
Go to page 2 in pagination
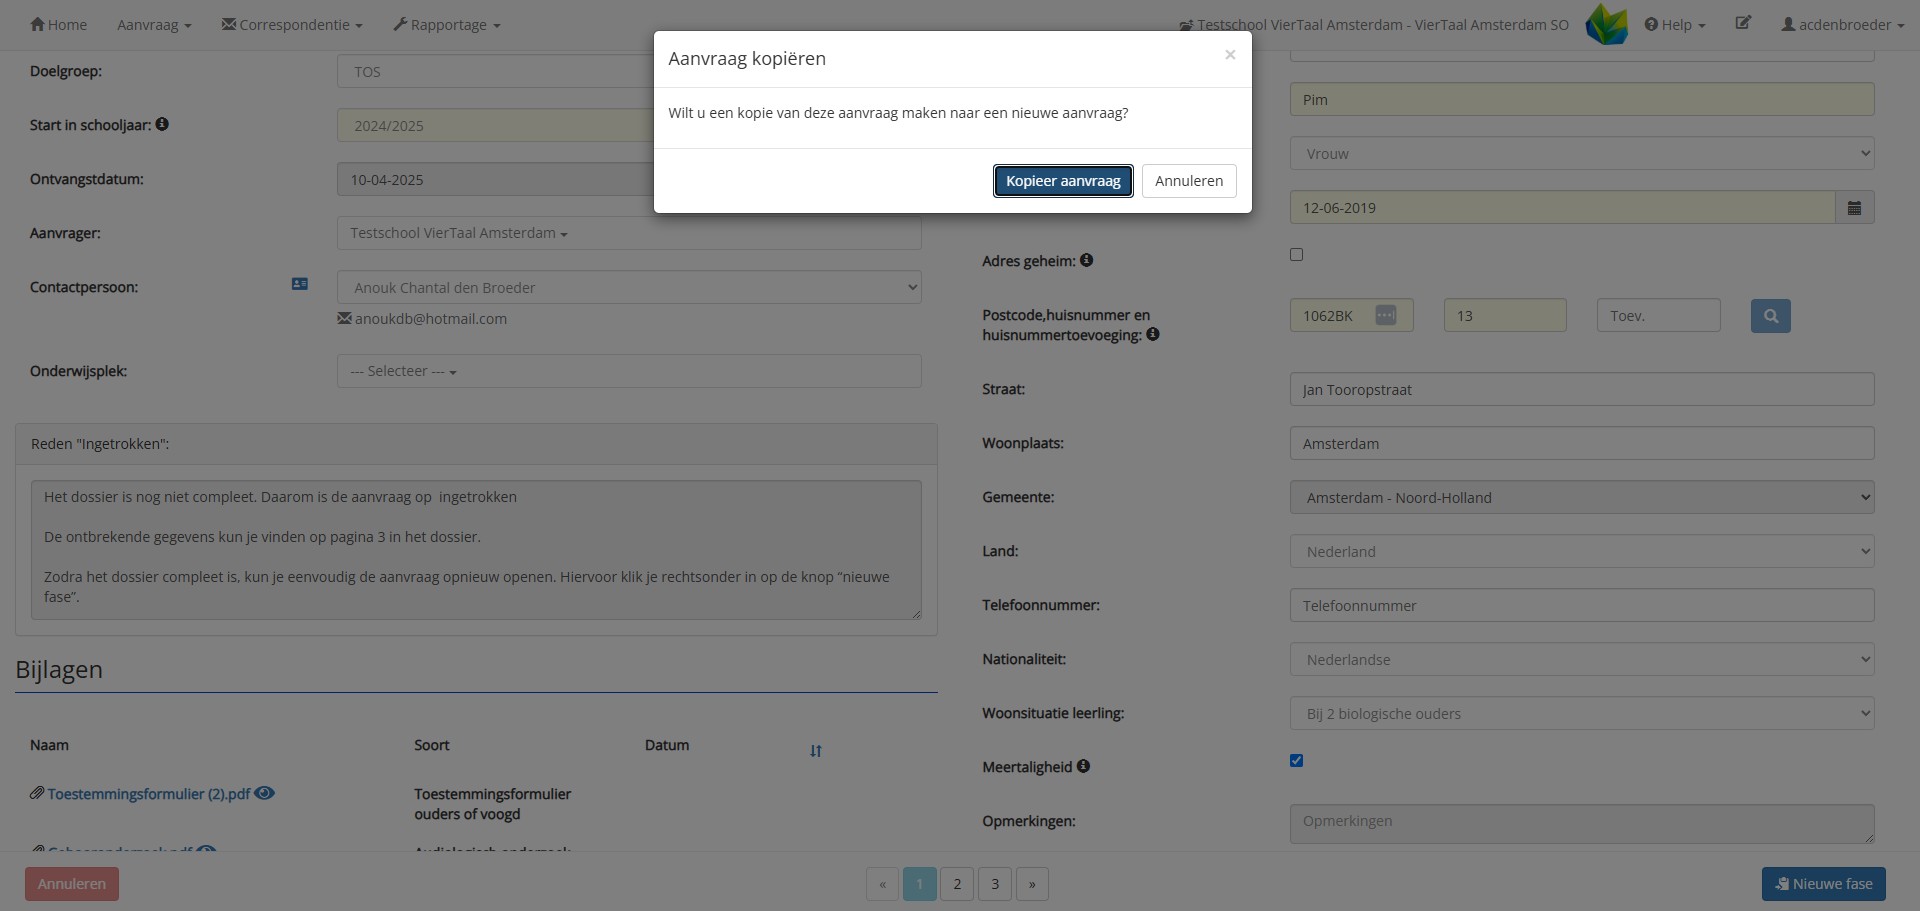click(957, 884)
